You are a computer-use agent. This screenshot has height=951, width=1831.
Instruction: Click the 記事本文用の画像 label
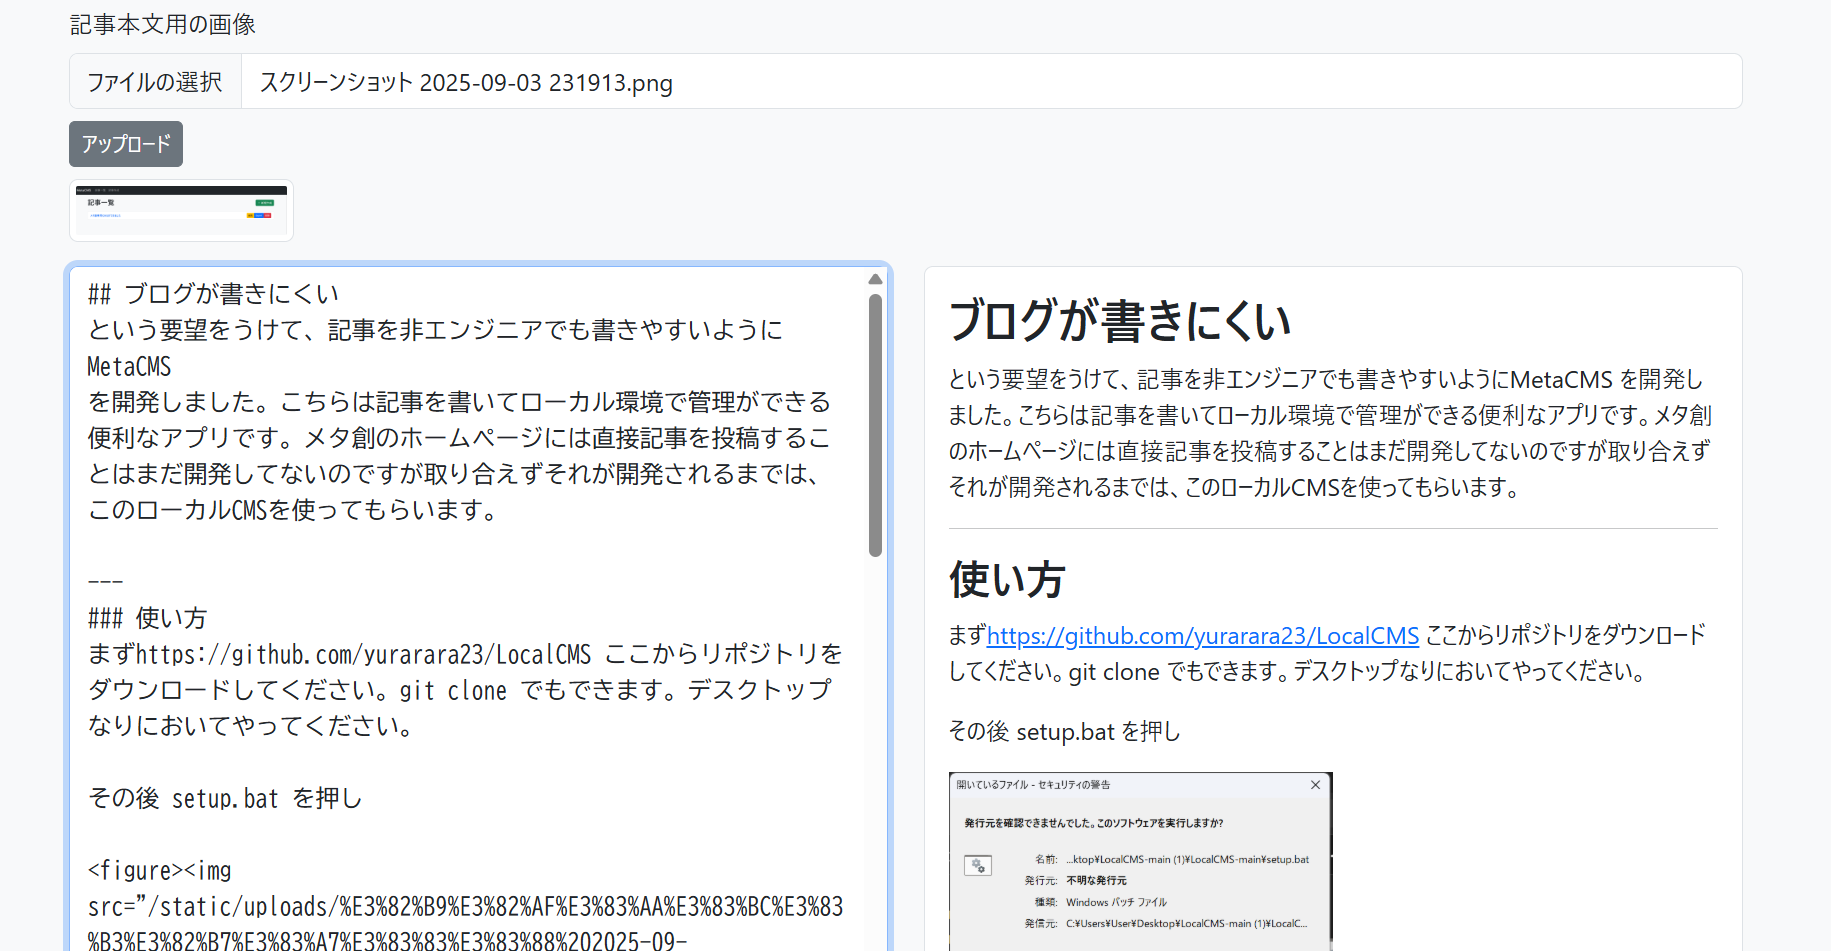tap(163, 25)
